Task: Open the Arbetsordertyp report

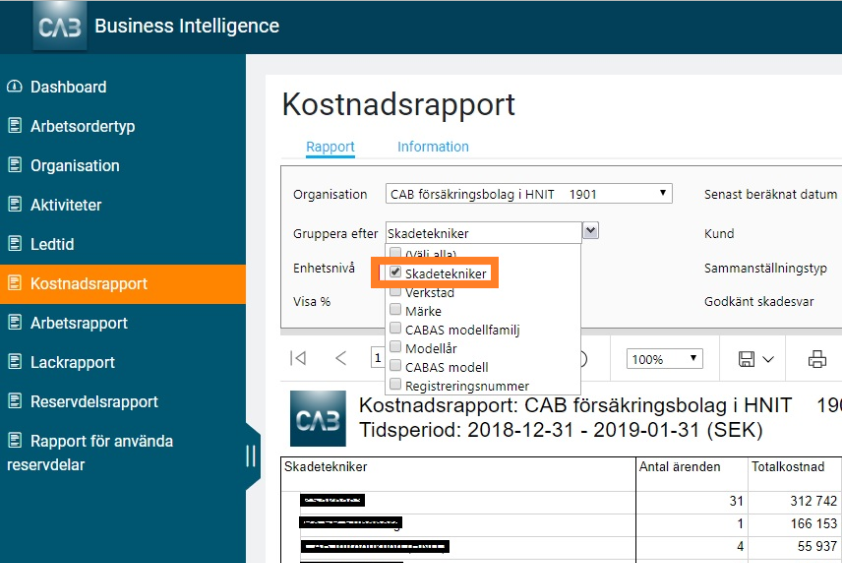Action: pyautogui.click(x=83, y=126)
